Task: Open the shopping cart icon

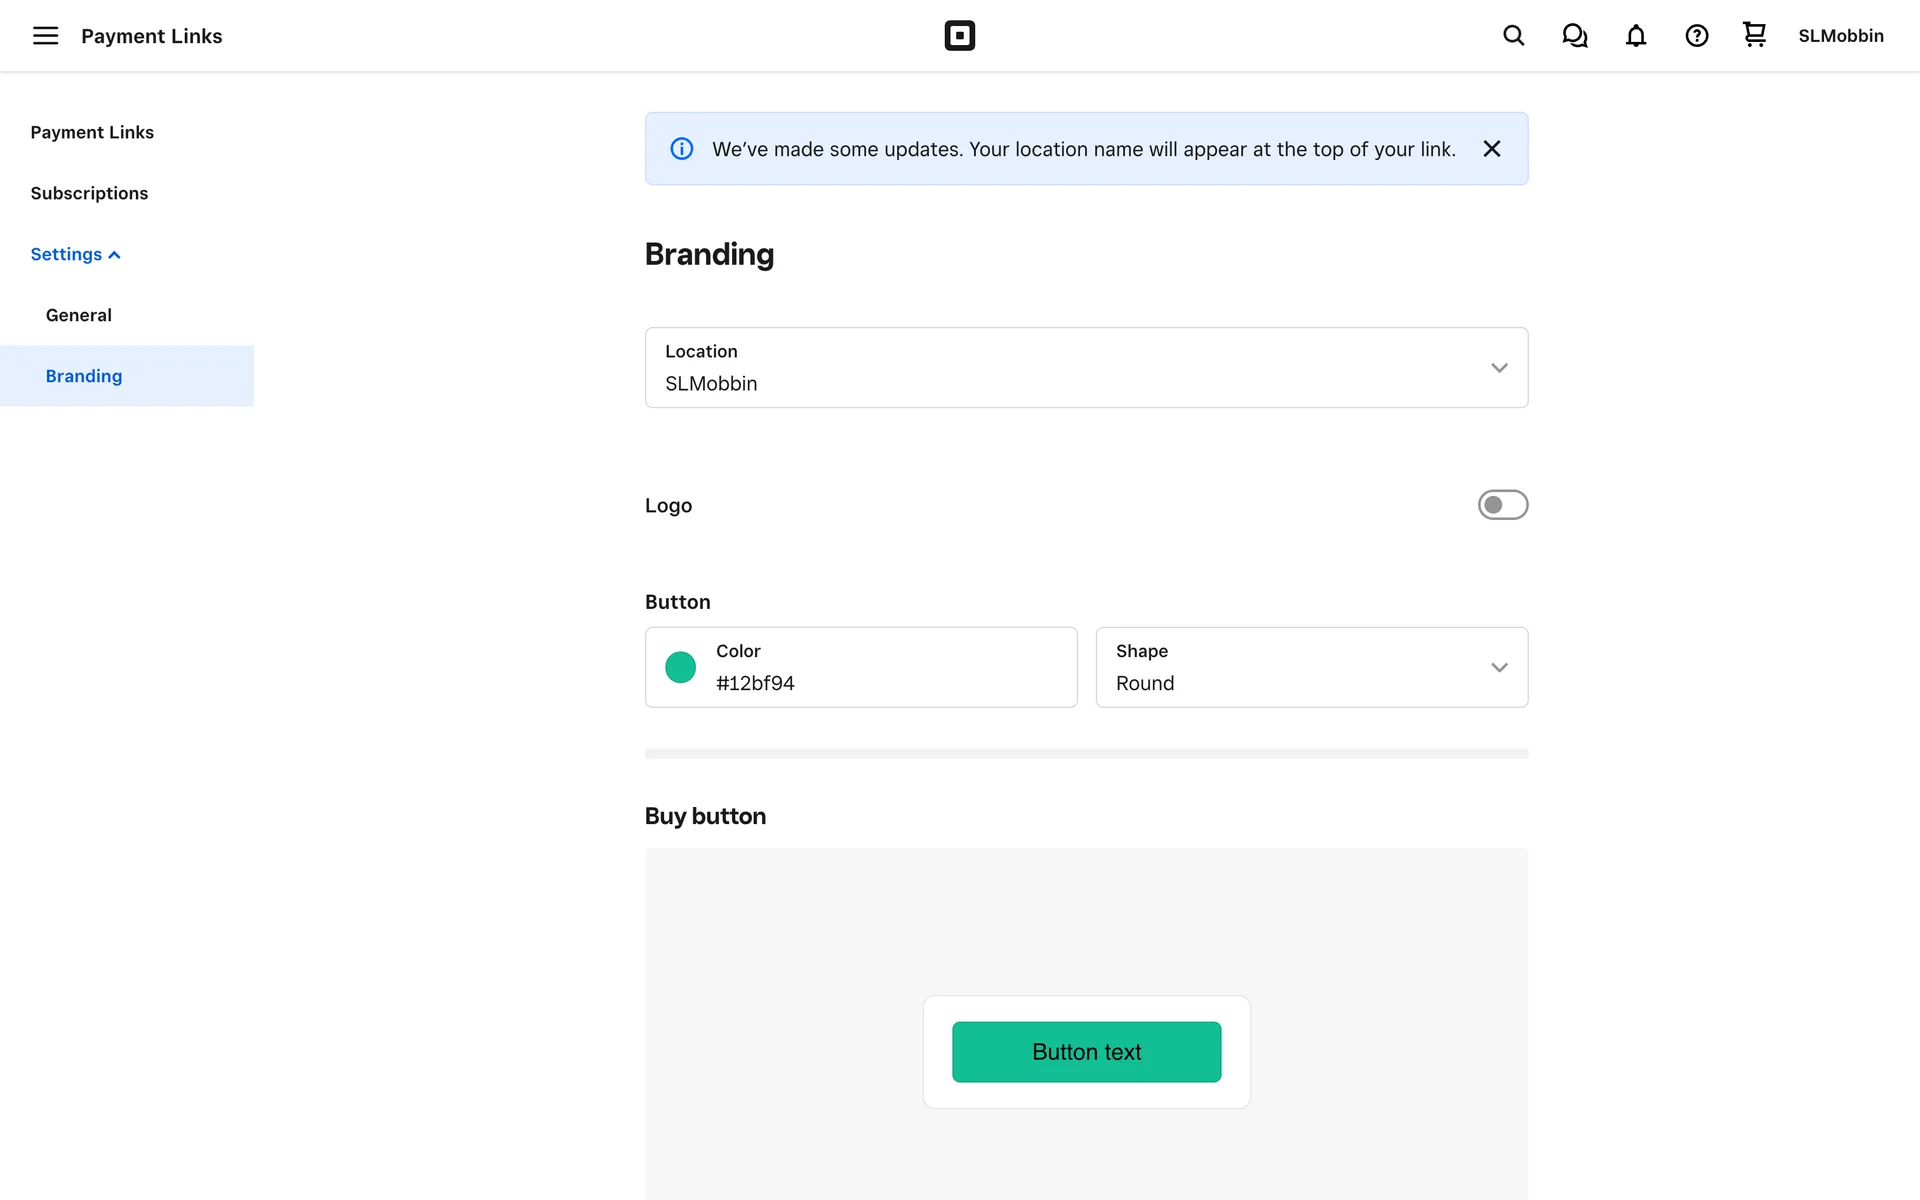Action: click(1754, 35)
